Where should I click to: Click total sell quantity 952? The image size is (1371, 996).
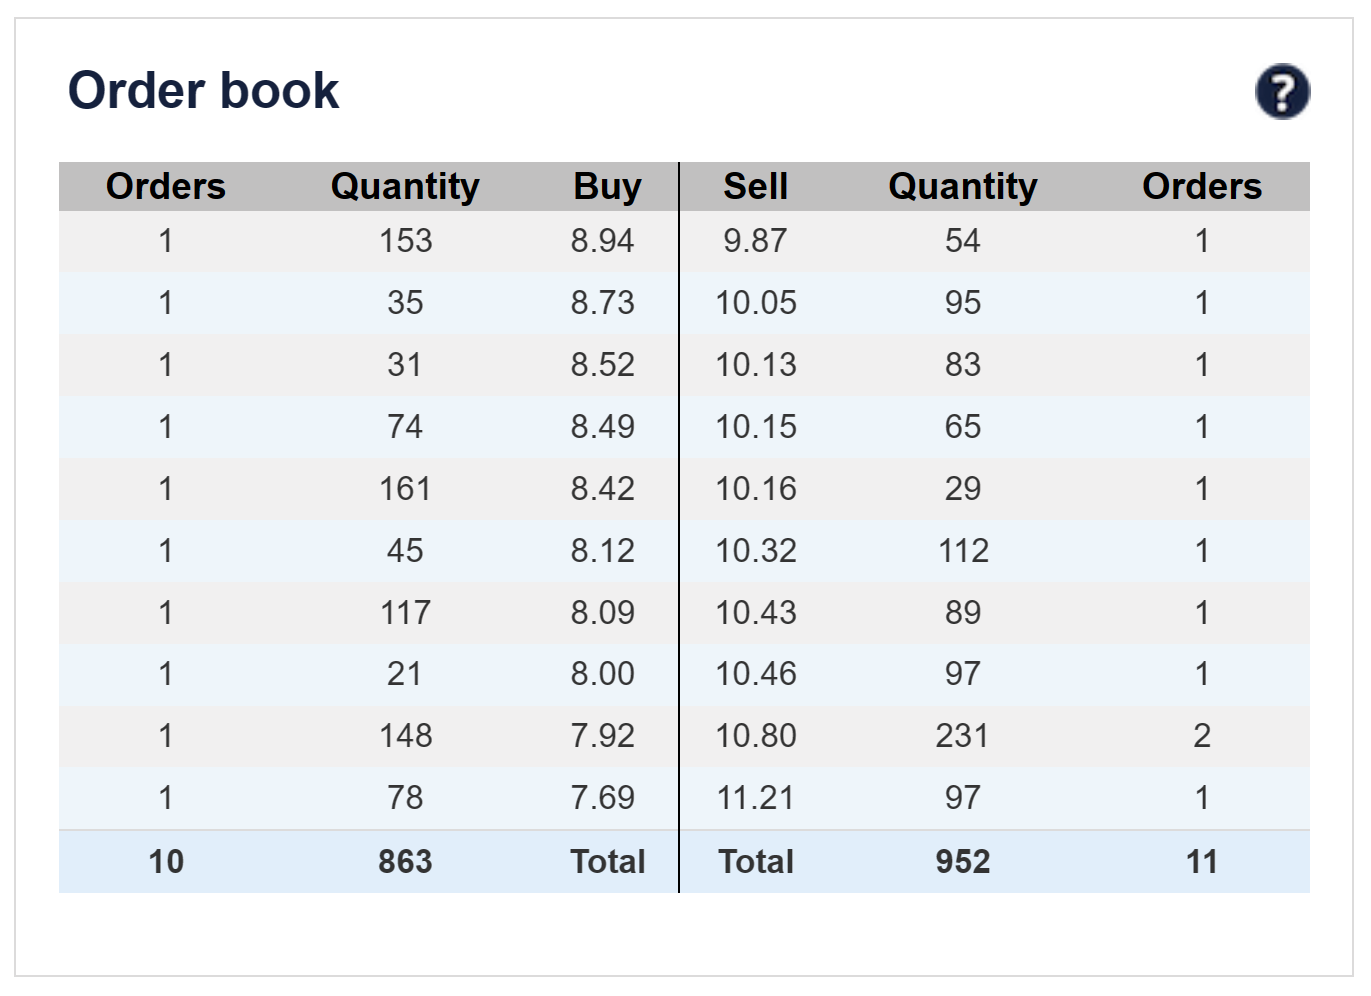963,862
